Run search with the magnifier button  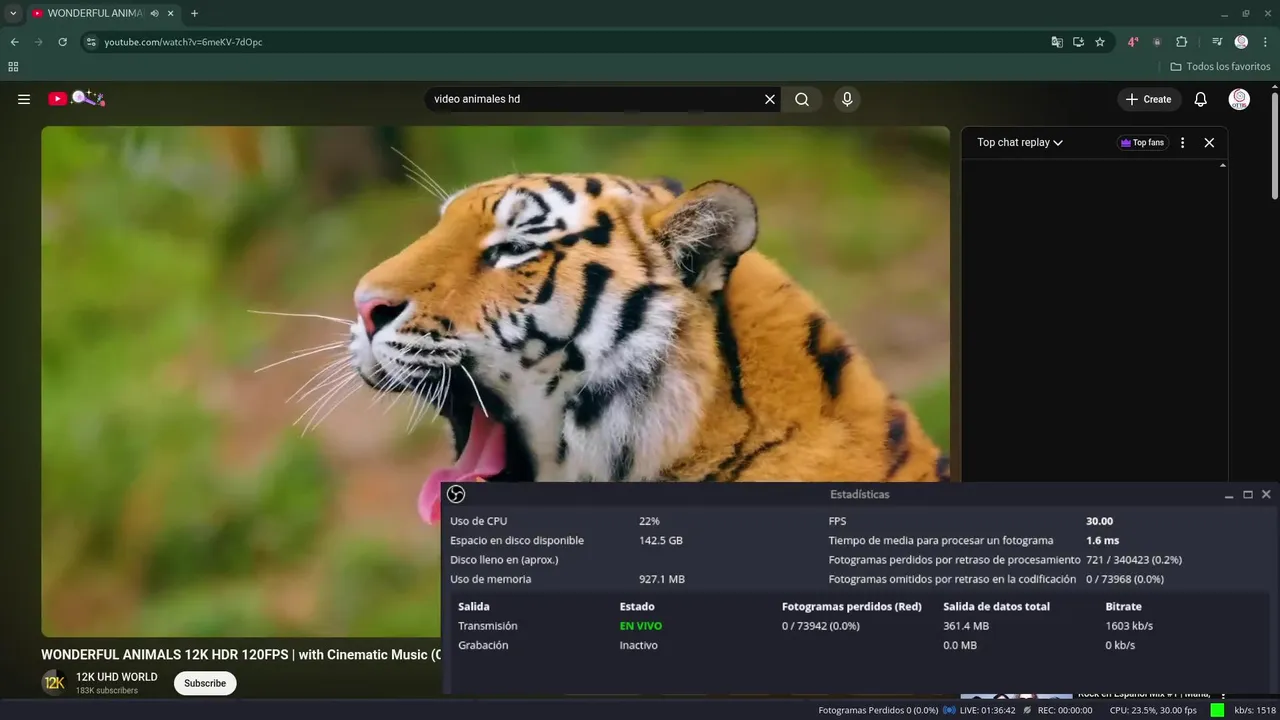point(802,99)
